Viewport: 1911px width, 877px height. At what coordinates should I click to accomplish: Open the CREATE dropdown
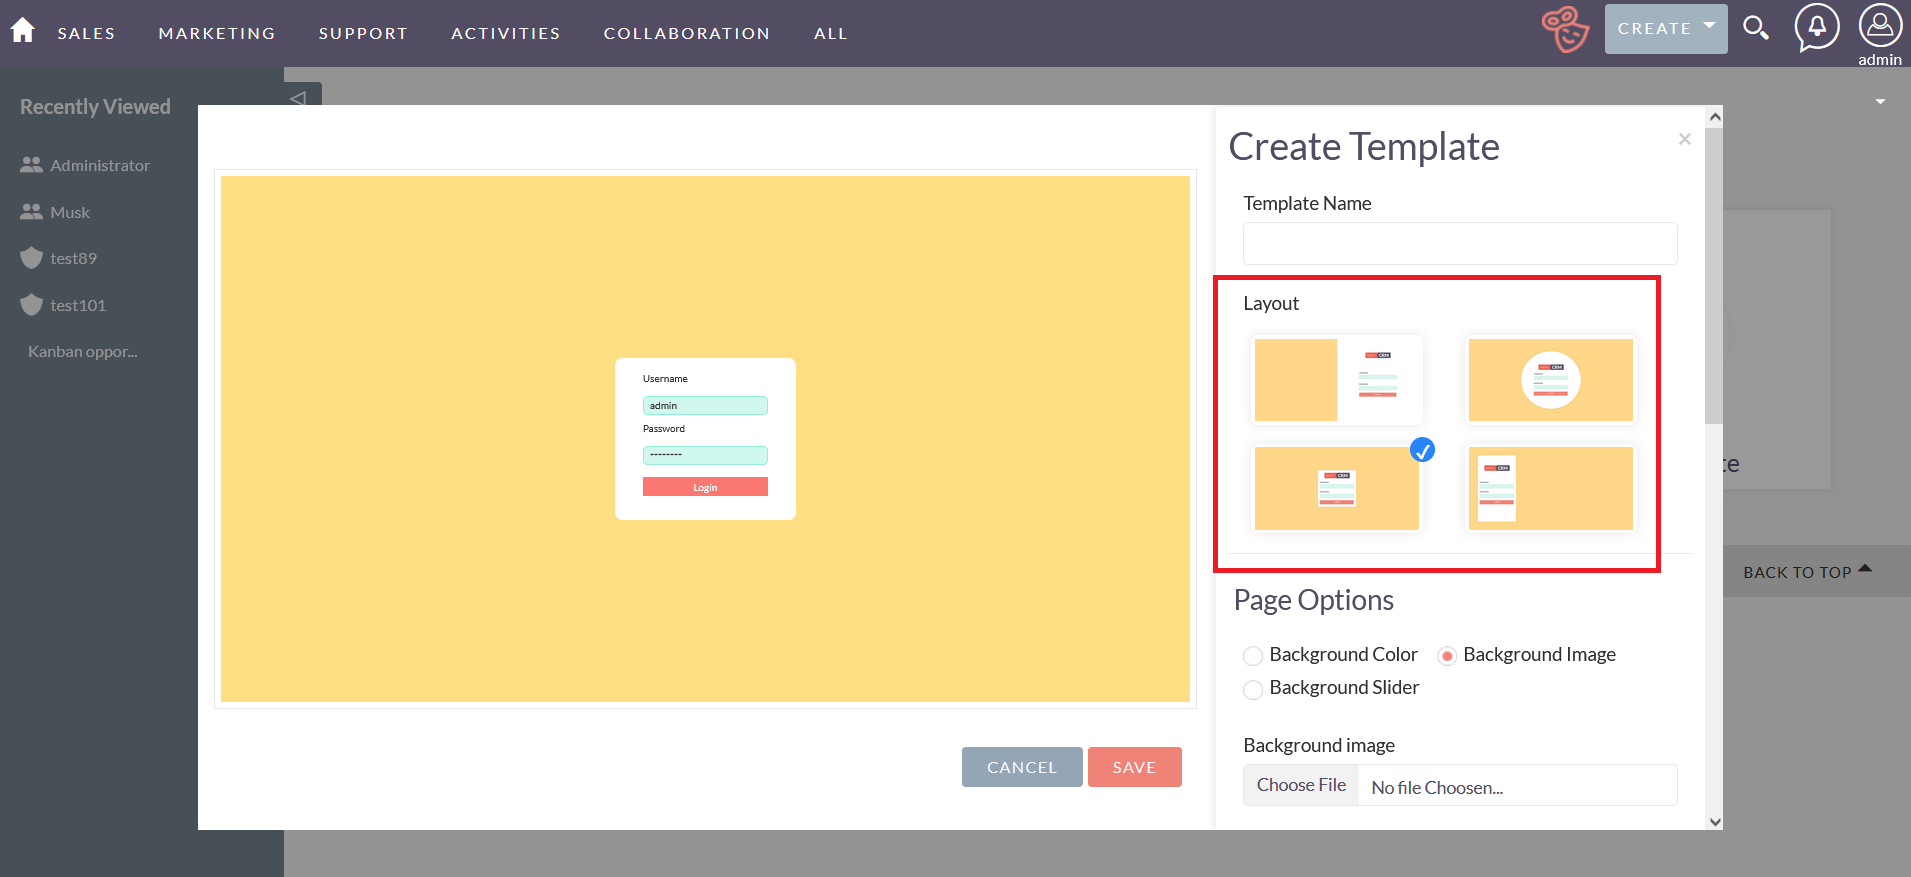(x=1666, y=29)
